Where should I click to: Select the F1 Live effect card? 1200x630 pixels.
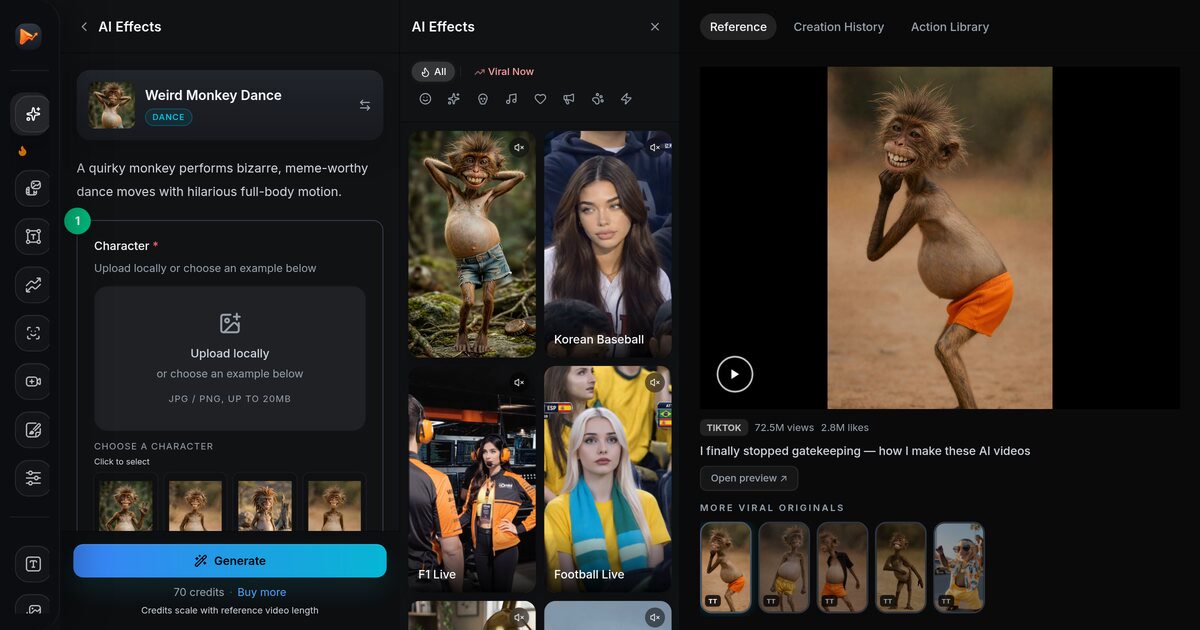pyautogui.click(x=472, y=479)
